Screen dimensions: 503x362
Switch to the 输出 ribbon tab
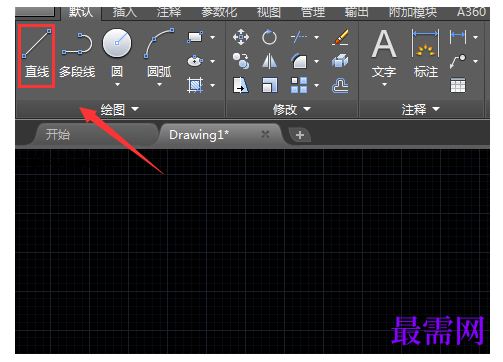click(357, 13)
